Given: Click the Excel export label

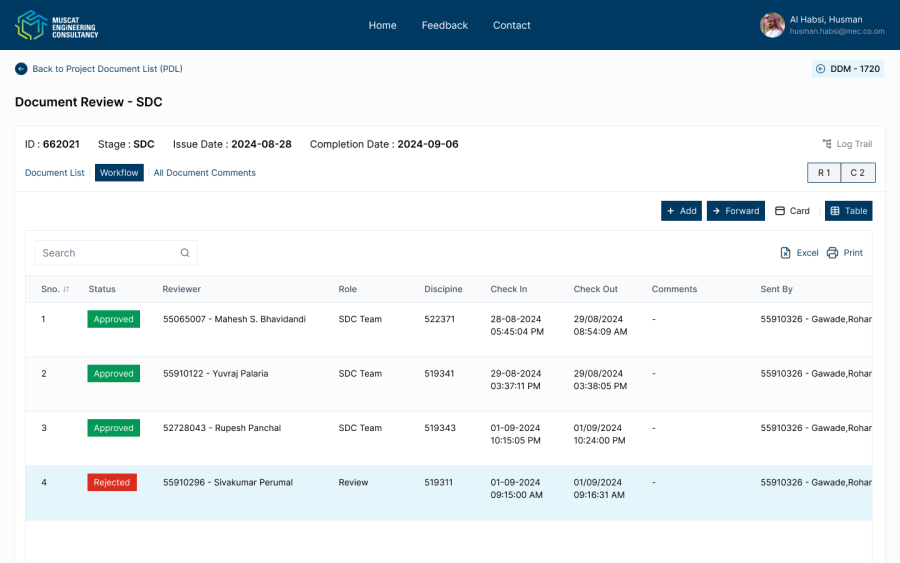Looking at the screenshot, I should (807, 253).
